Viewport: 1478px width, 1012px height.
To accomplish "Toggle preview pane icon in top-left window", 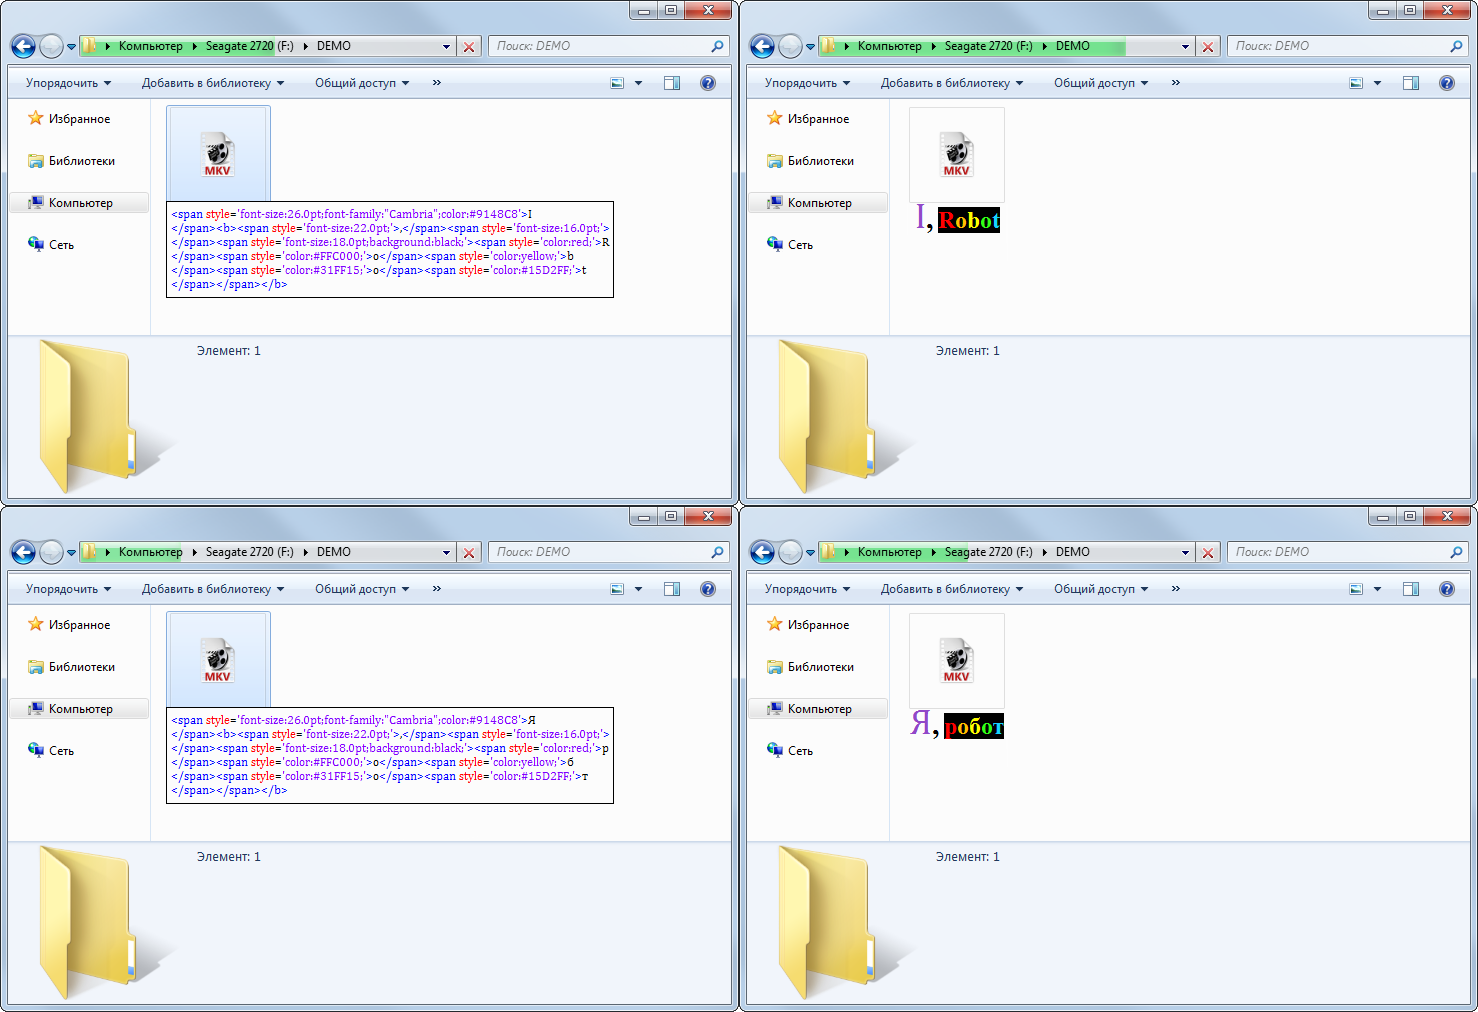I will [672, 83].
